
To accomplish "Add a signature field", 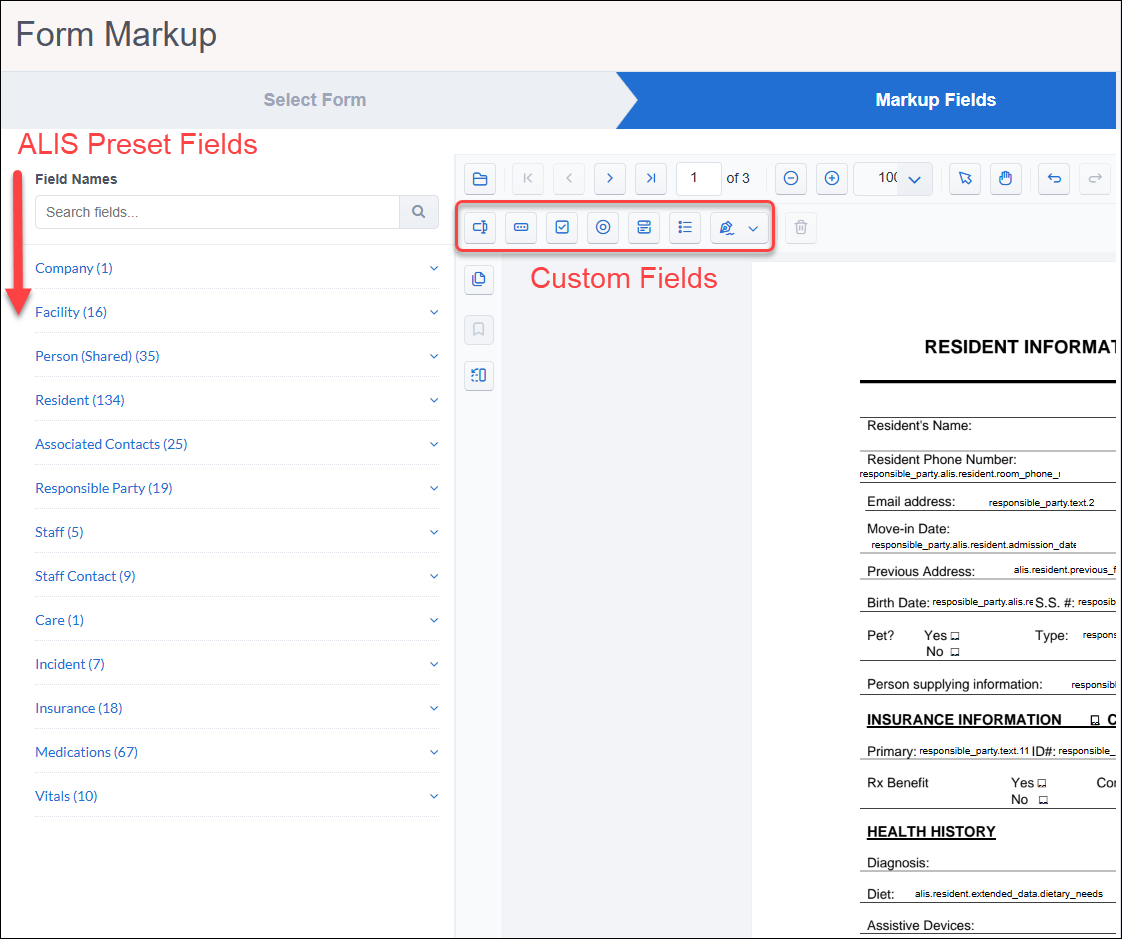I will [x=726, y=228].
